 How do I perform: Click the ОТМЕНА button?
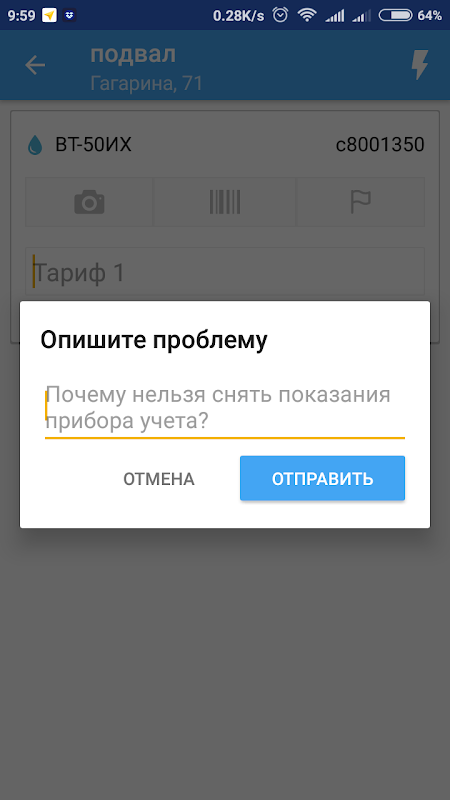(159, 479)
